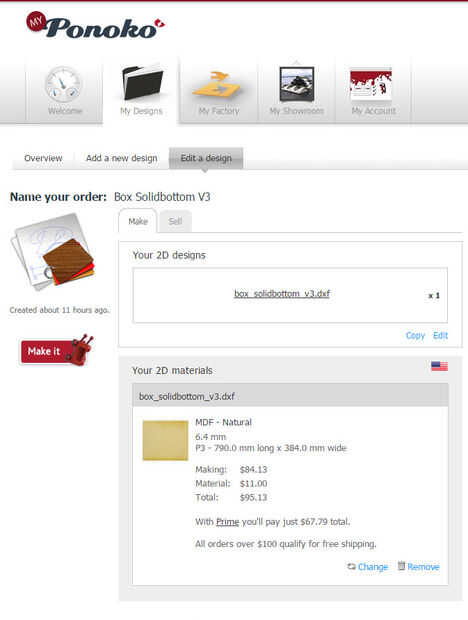The width and height of the screenshot is (468, 620).
Task: Open the My Showroom picture icon
Action: click(296, 84)
